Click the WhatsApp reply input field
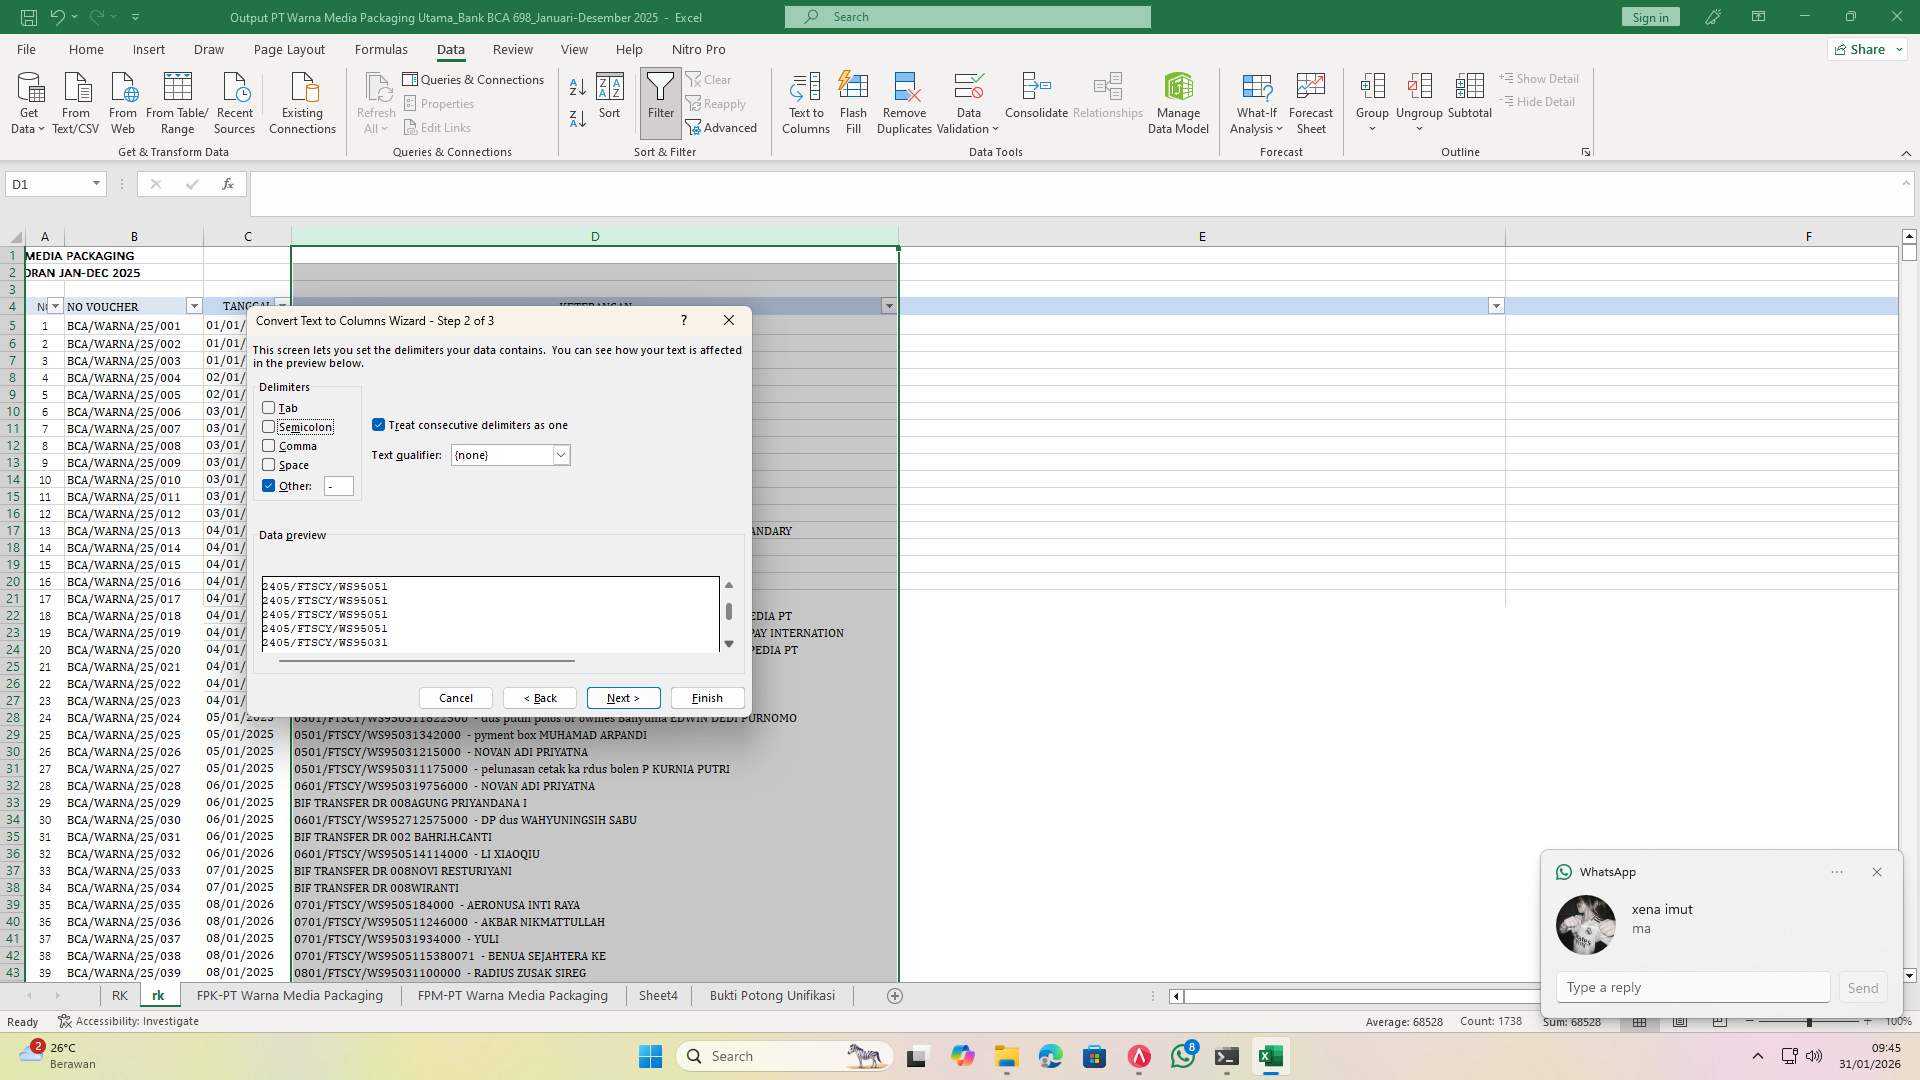Image resolution: width=1920 pixels, height=1080 pixels. [x=1690, y=987]
